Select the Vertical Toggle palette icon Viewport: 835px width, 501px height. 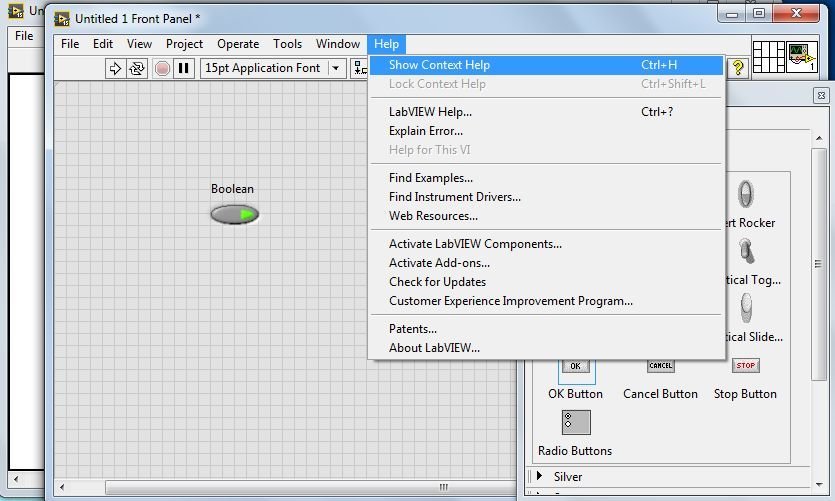pos(746,251)
